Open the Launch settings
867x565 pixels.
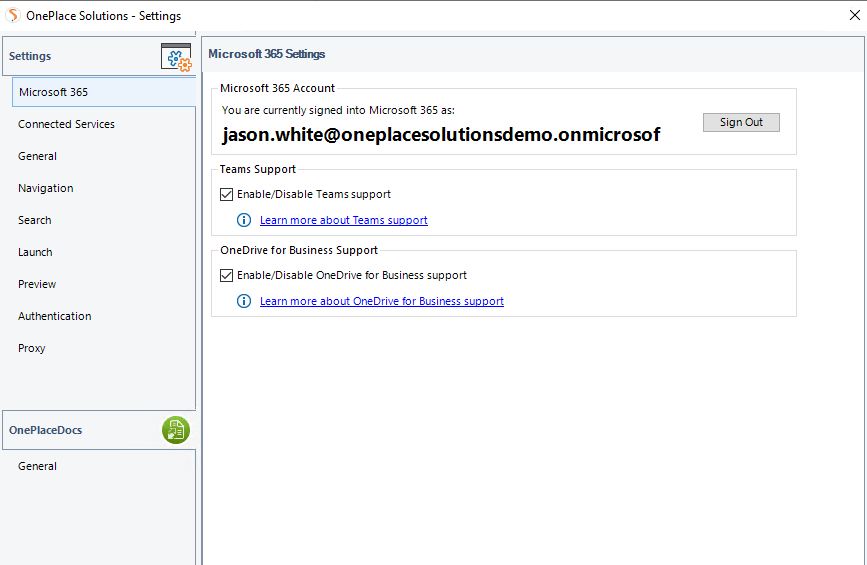click(35, 252)
